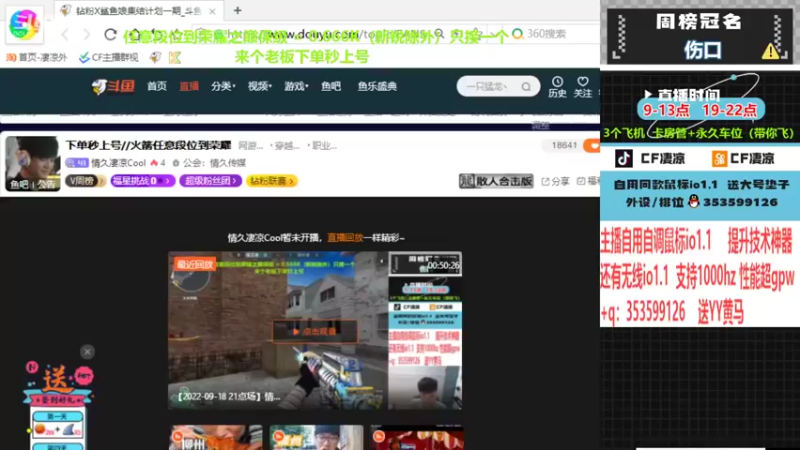Expand the 游戏 dropdown menu
The height and width of the screenshot is (450, 800).
[x=296, y=86]
